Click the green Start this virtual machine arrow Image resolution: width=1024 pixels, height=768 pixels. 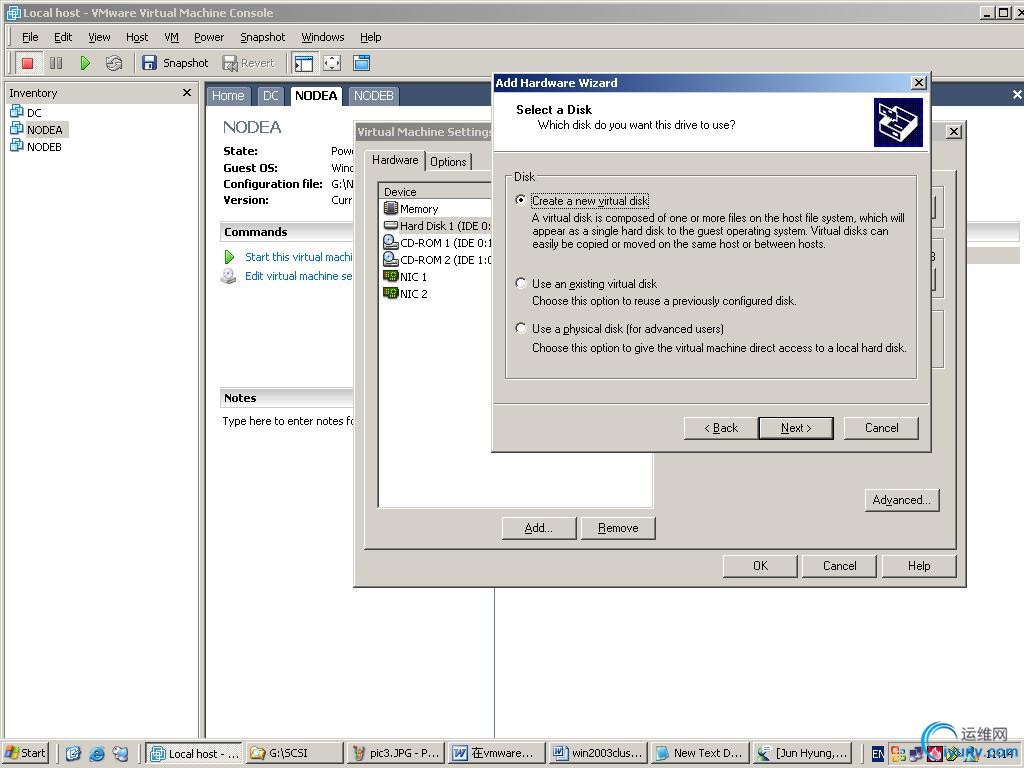pos(229,257)
